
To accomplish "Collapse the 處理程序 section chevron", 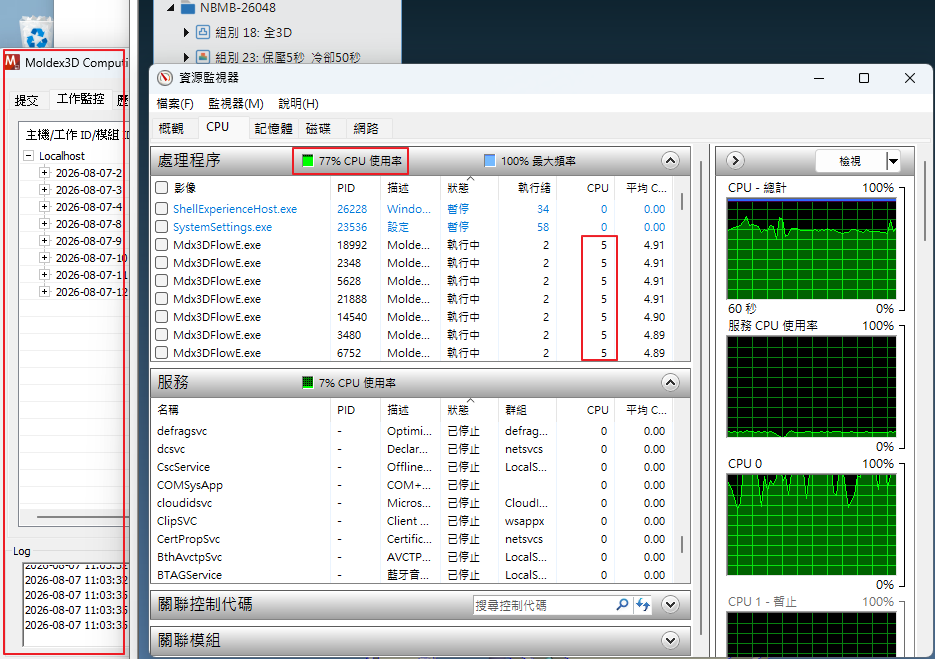I will [x=670, y=160].
